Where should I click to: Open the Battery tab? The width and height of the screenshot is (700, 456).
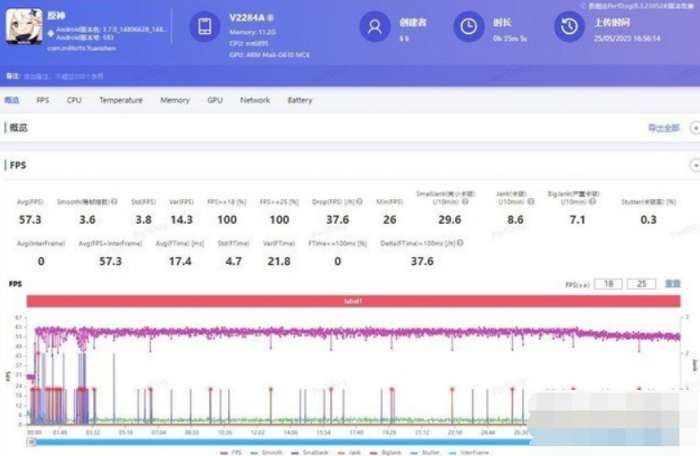(300, 100)
